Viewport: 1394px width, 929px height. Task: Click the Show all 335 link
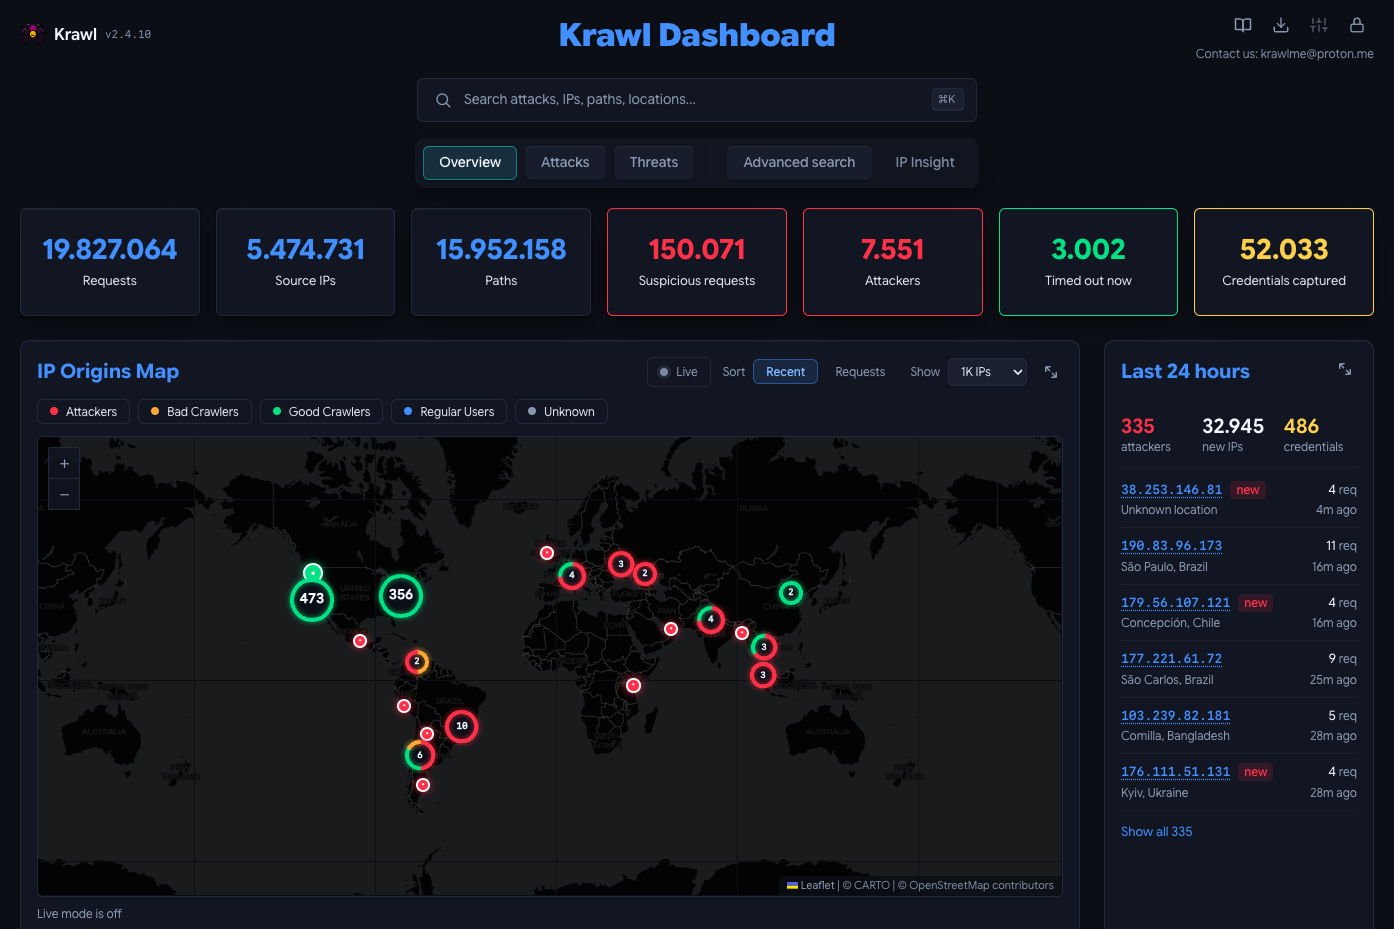pos(1156,832)
